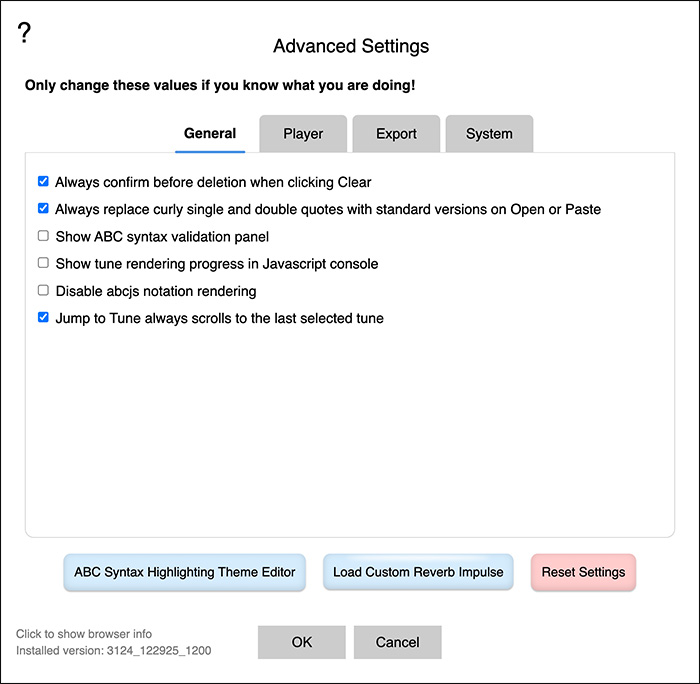Dismiss dialog with Cancel button

tap(397, 643)
